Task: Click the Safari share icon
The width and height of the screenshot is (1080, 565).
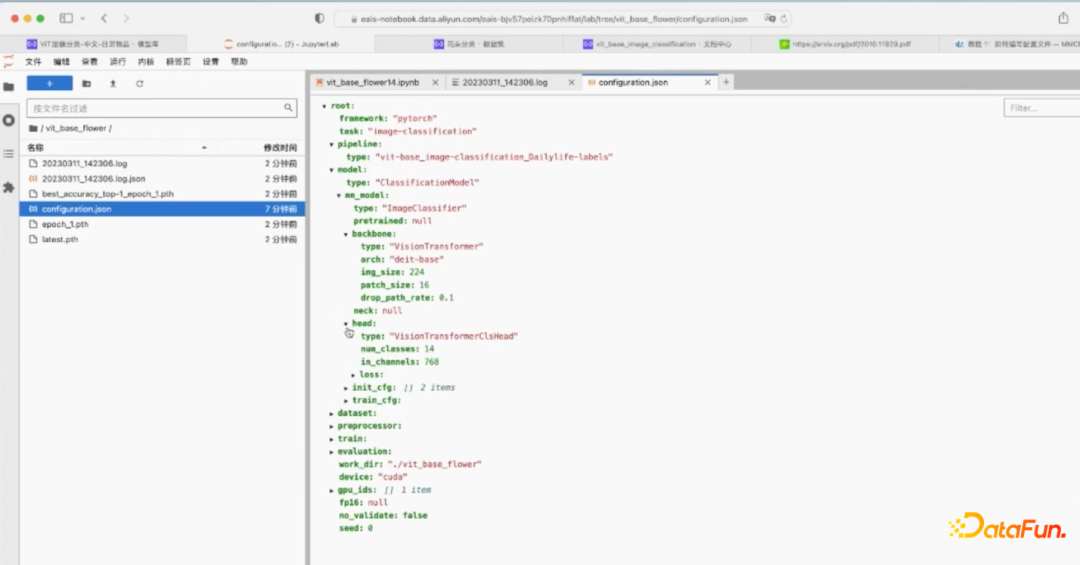Action: pyautogui.click(x=1063, y=19)
